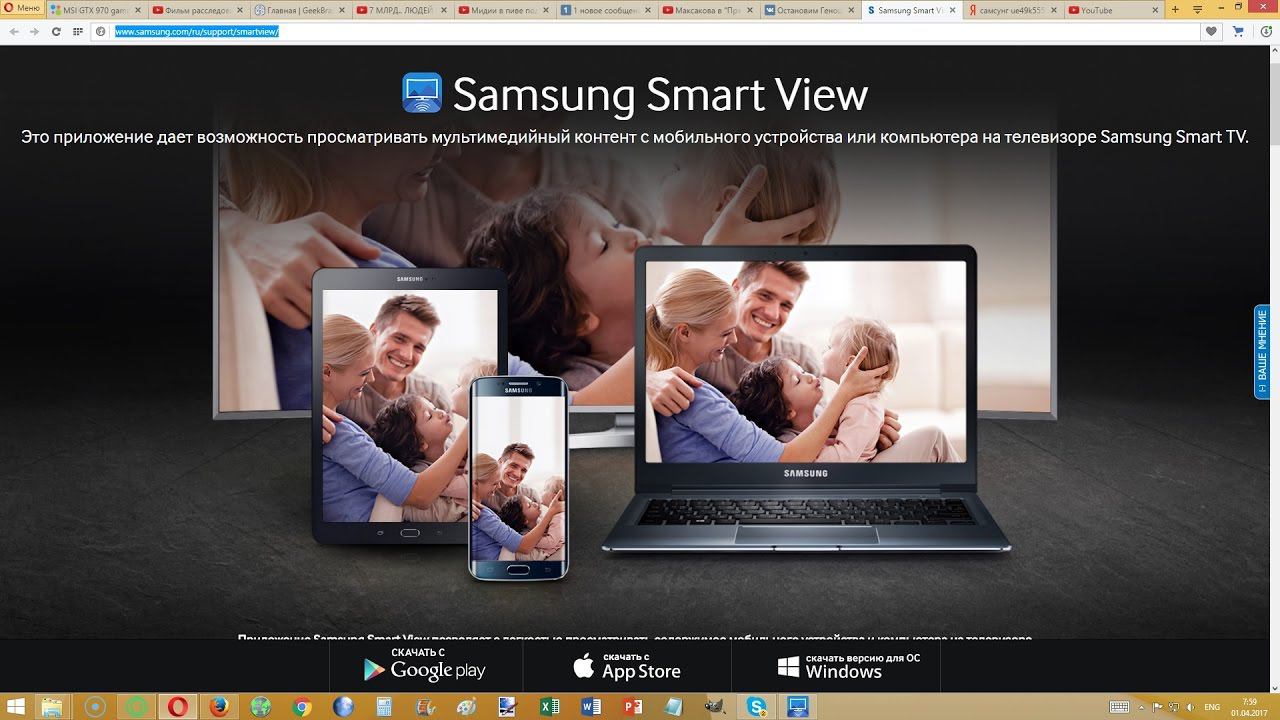Open the Speed Dial grid
This screenshot has width=1280, height=720.
(x=78, y=31)
